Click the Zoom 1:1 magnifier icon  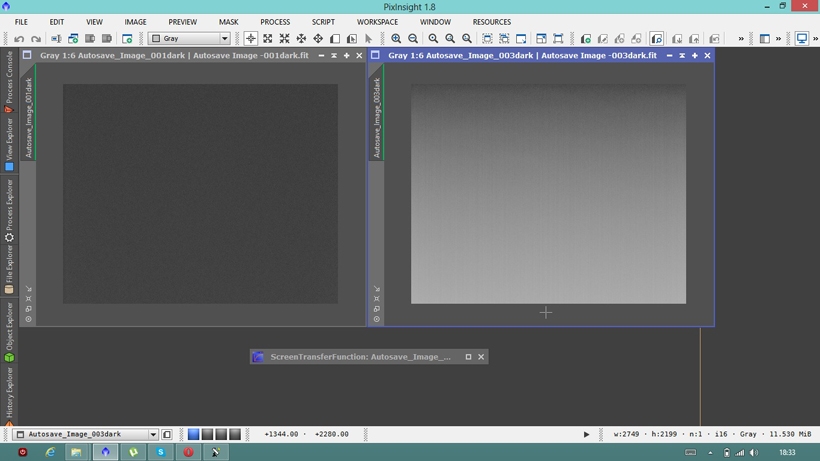tap(433, 39)
